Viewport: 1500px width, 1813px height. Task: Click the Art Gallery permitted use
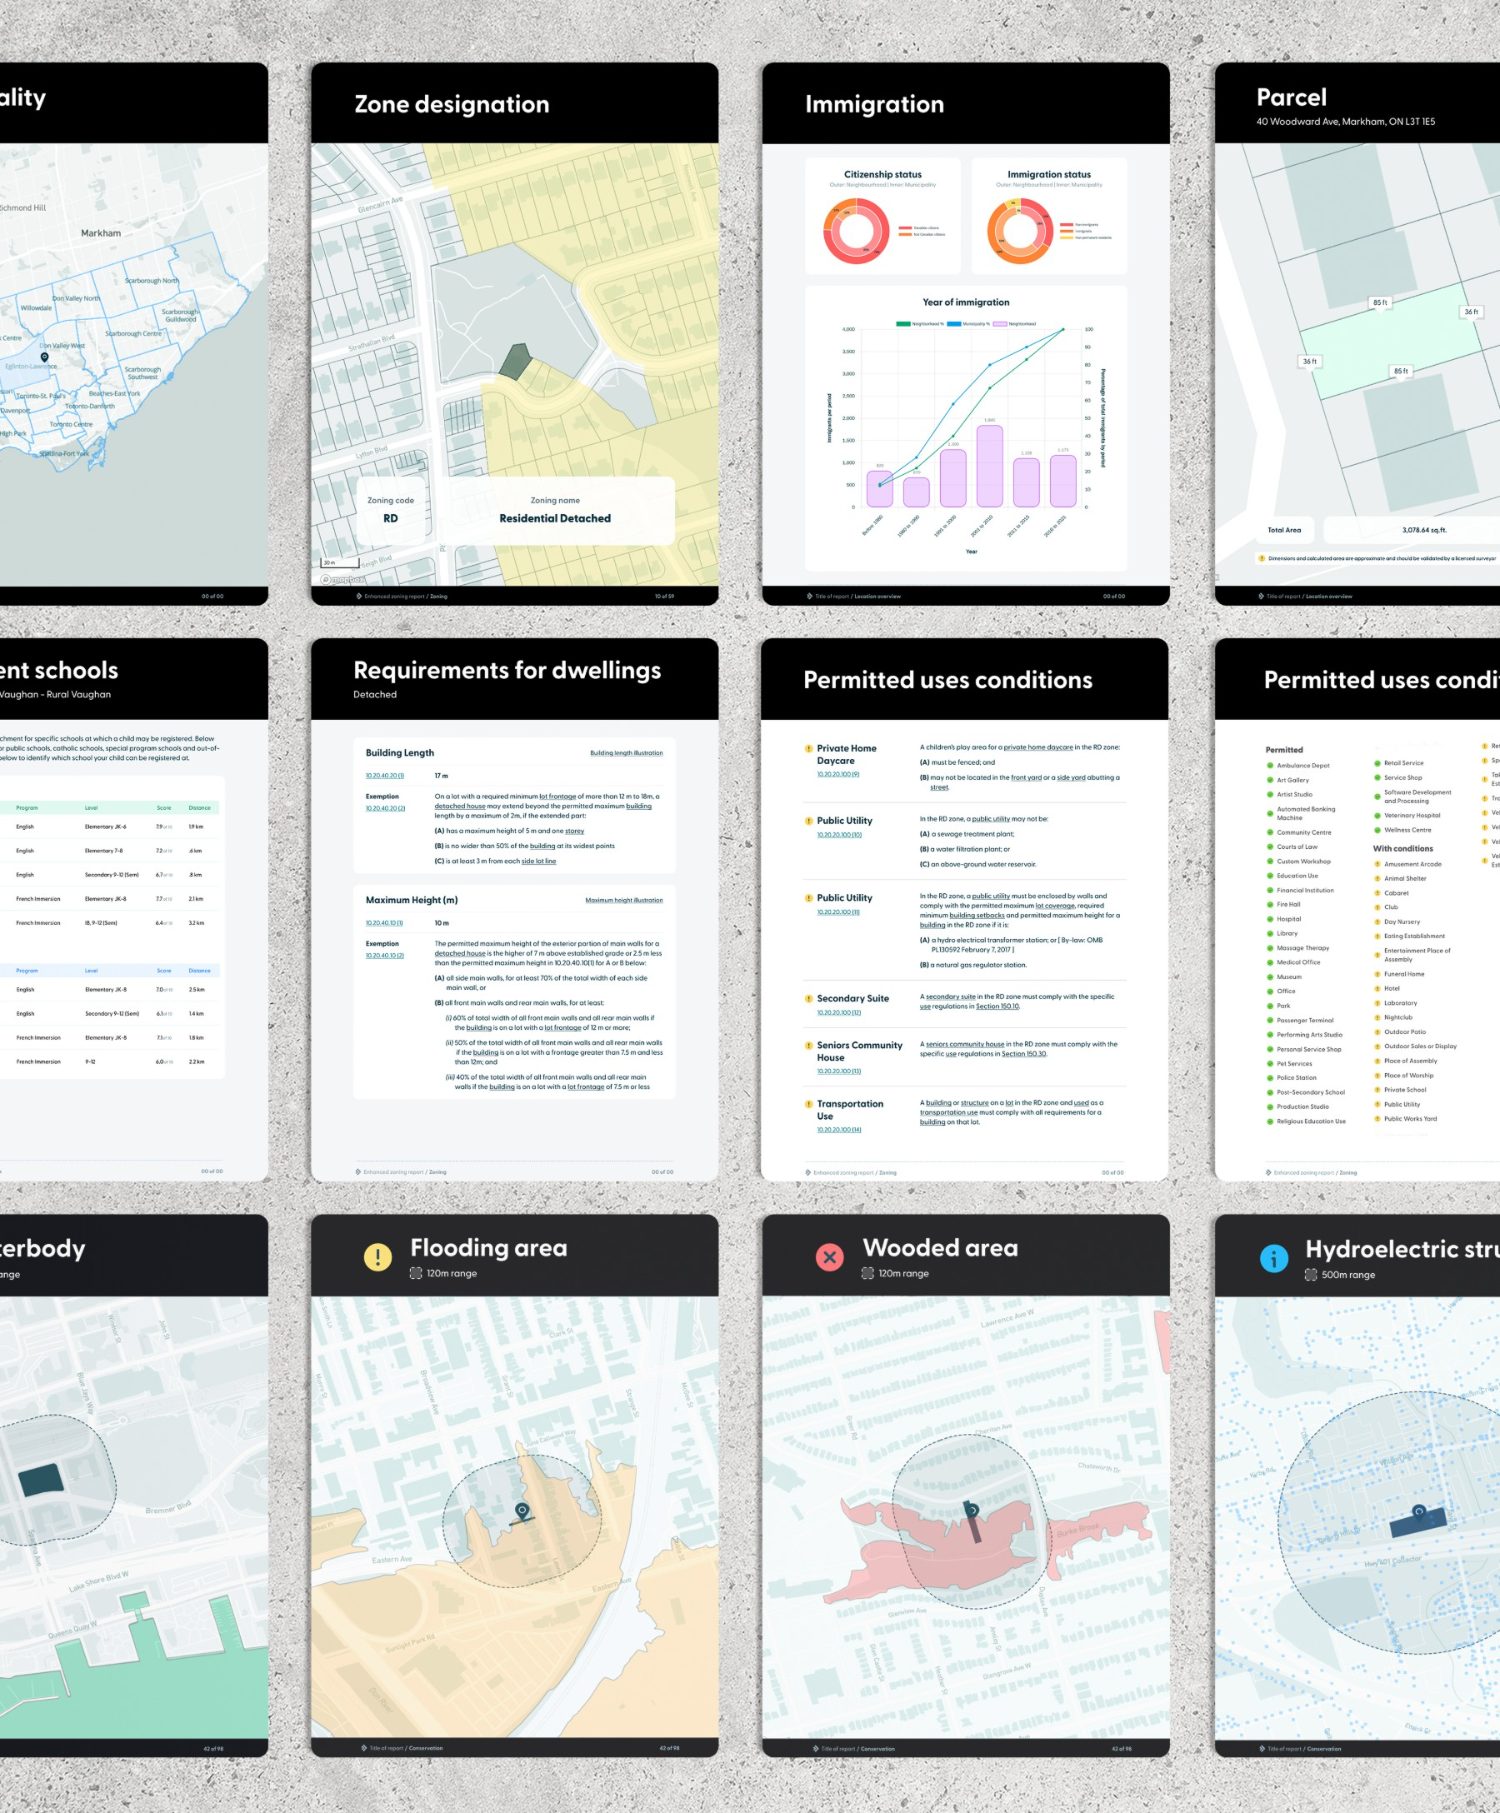pyautogui.click(x=1293, y=780)
